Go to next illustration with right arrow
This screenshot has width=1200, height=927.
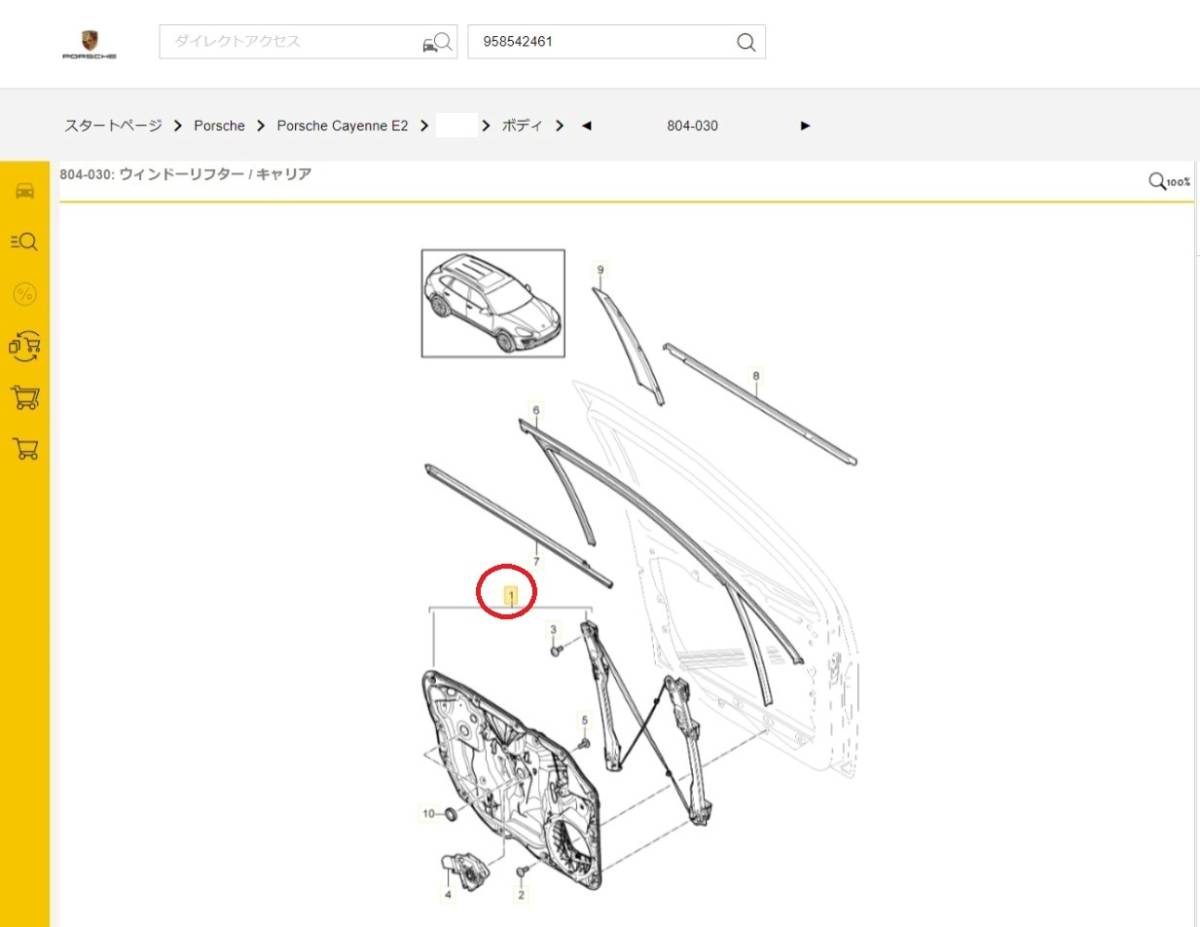(806, 126)
